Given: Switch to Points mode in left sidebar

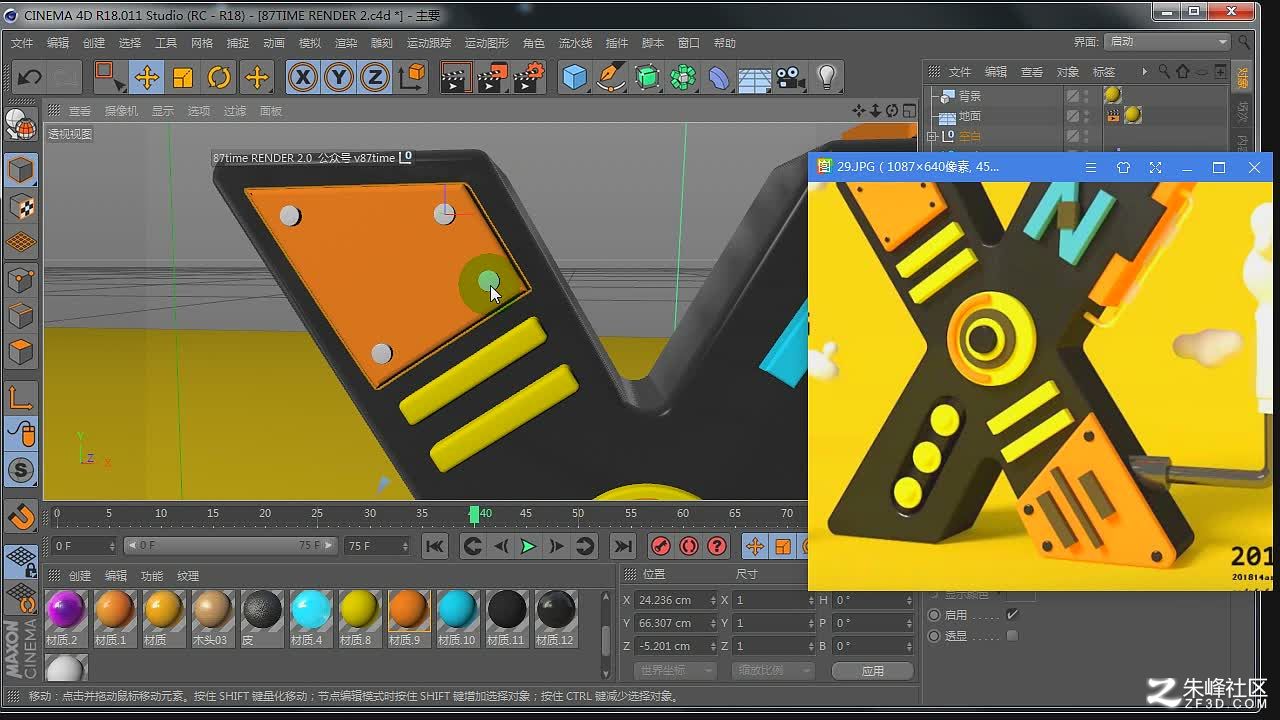Looking at the screenshot, I should click(21, 279).
